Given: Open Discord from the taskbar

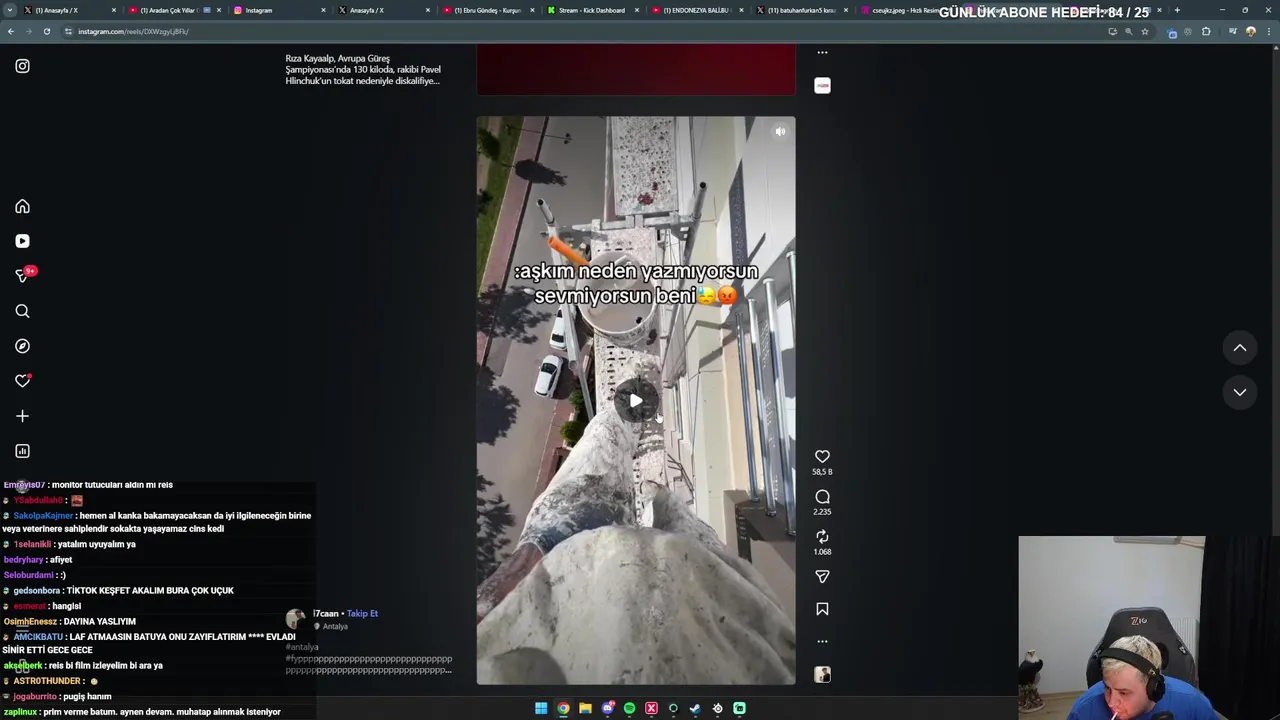Looking at the screenshot, I should (607, 708).
